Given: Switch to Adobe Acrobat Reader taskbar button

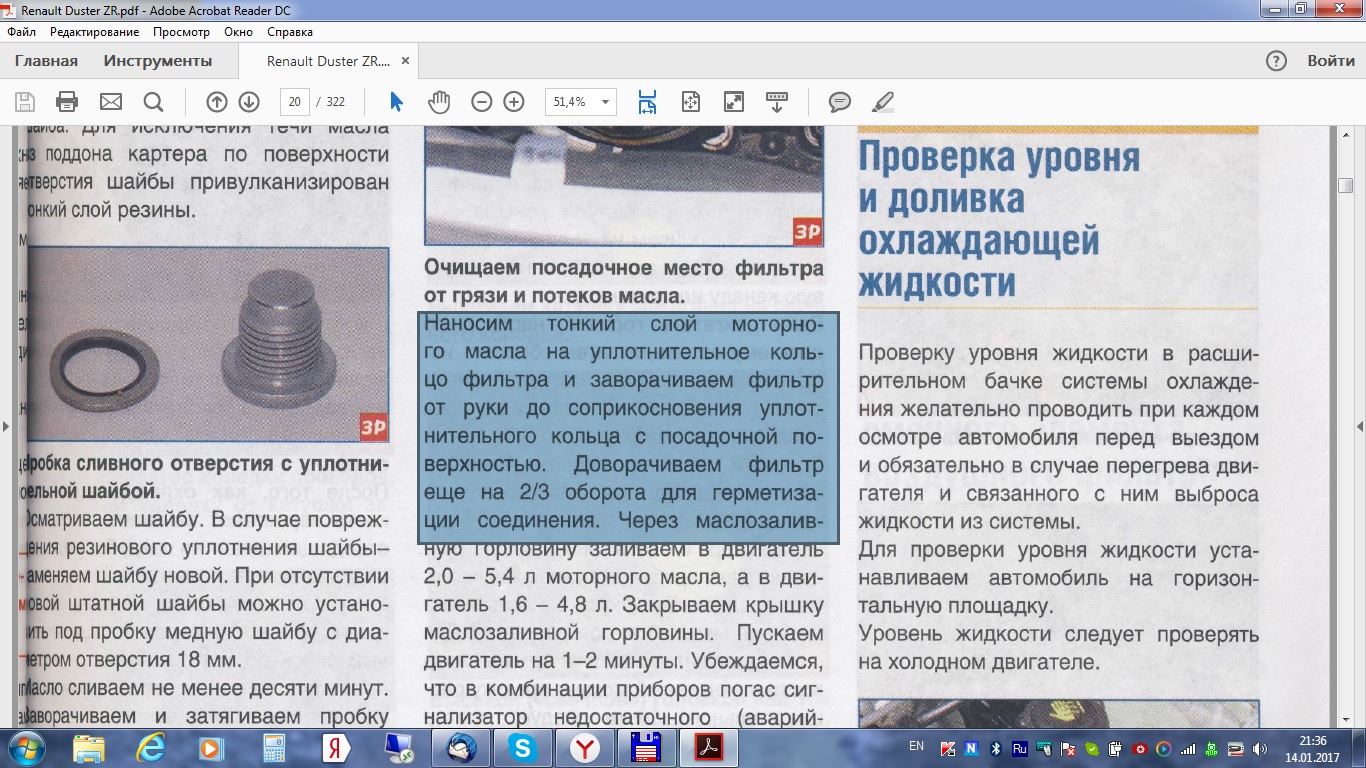Looking at the screenshot, I should click(x=709, y=747).
